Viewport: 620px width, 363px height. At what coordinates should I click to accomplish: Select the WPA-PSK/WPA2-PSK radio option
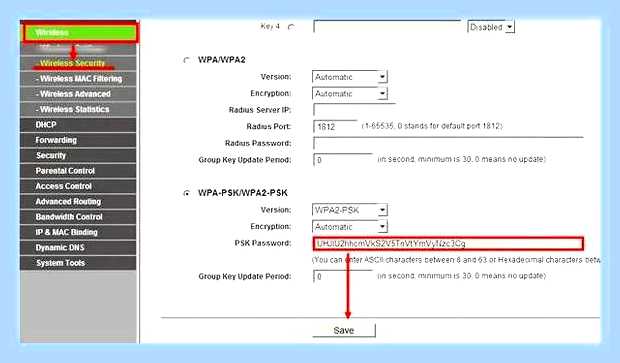[186, 193]
